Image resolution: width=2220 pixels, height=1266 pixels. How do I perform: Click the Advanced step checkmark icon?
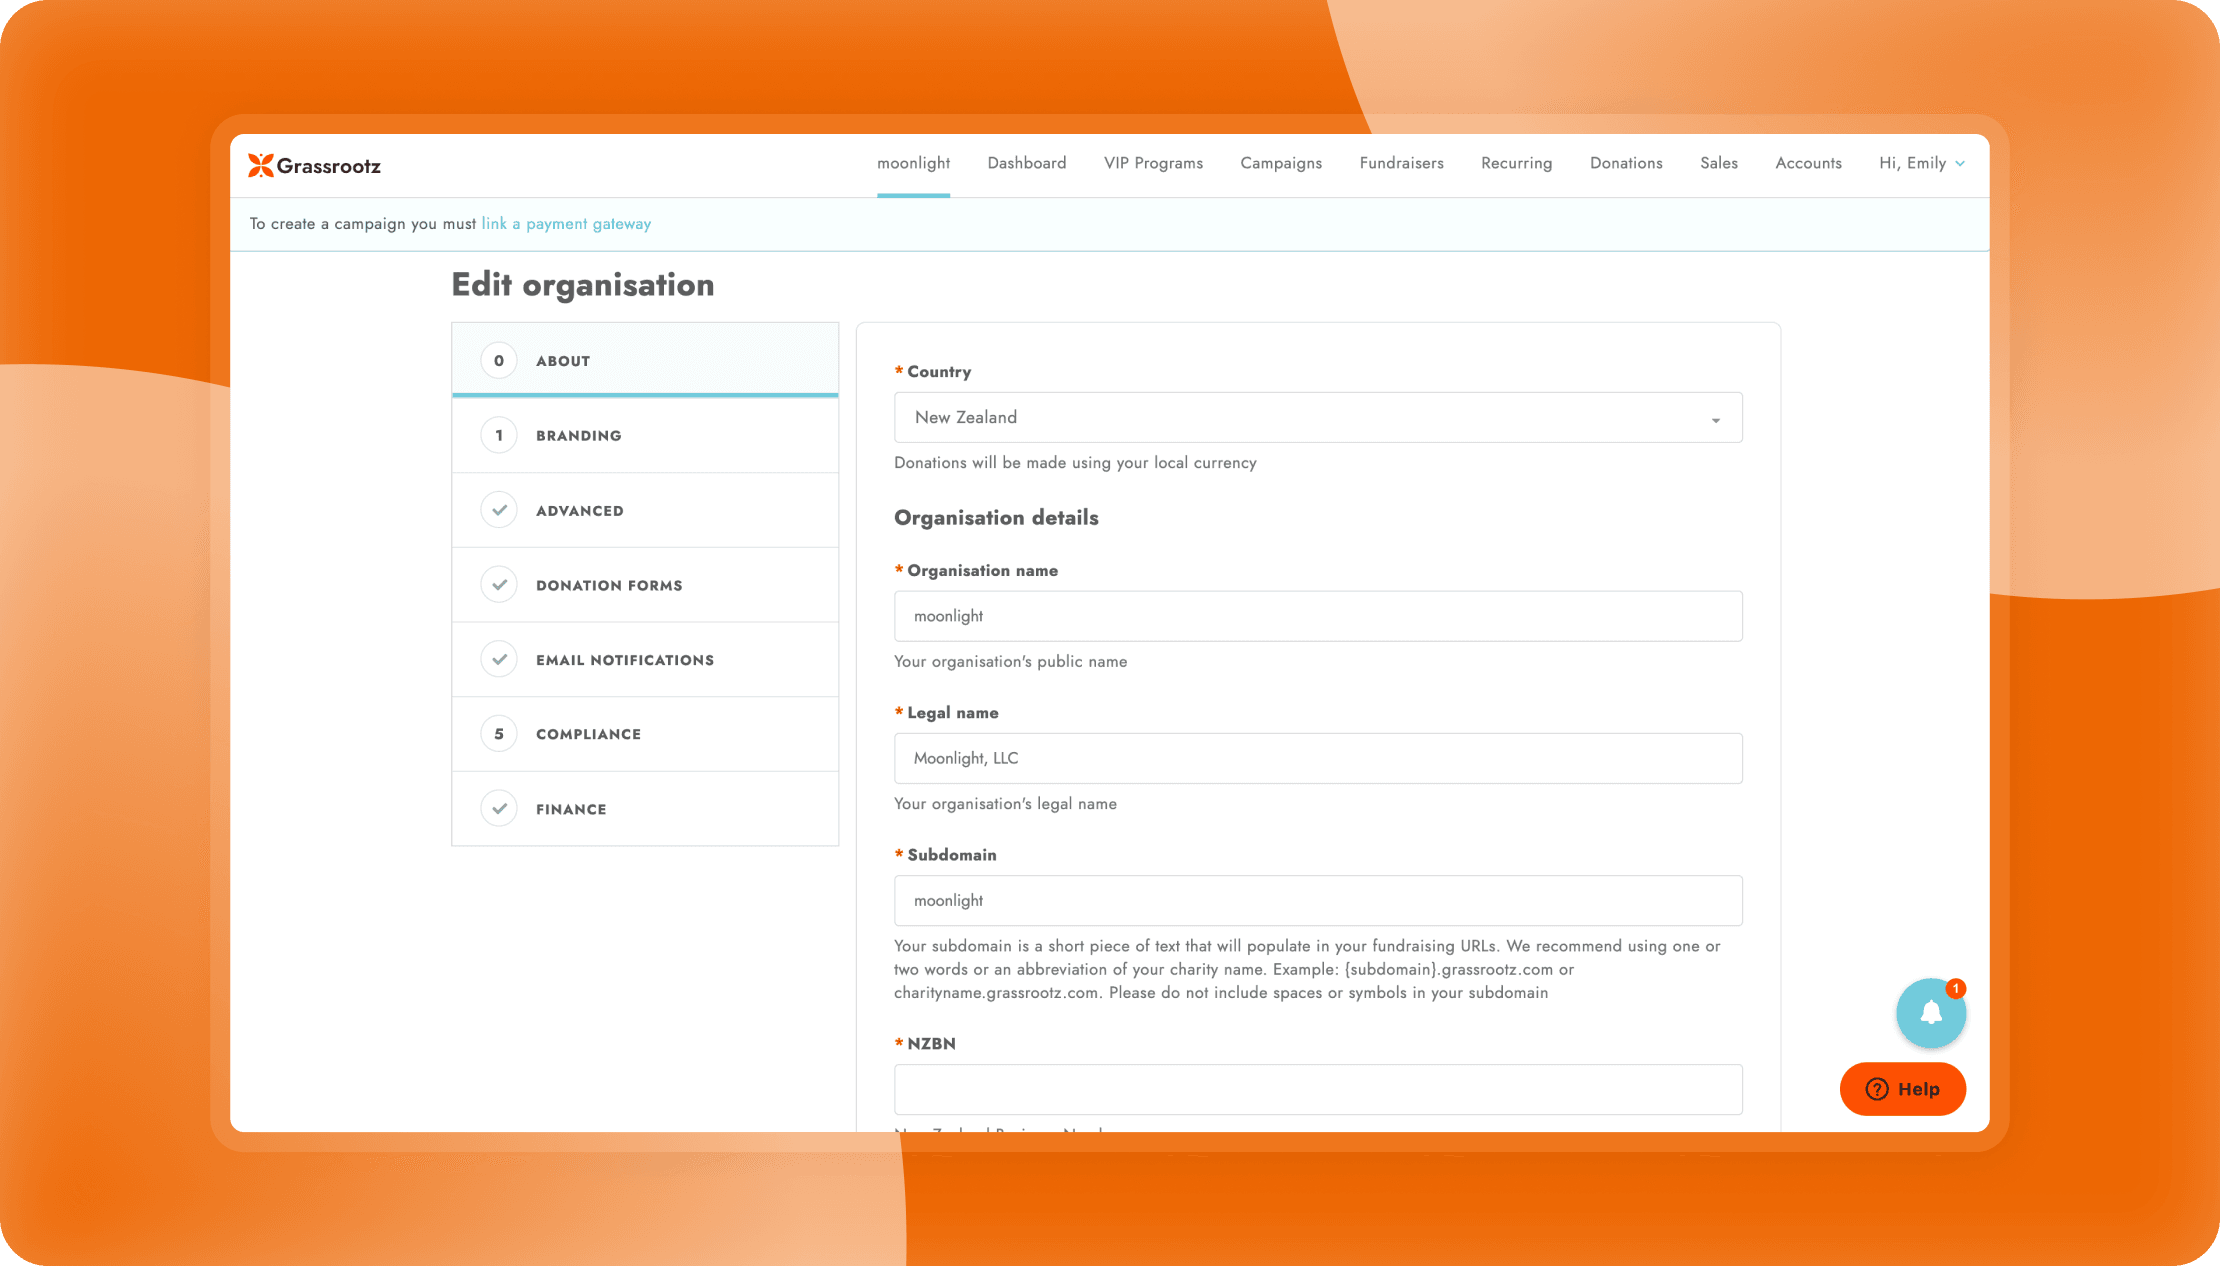(499, 510)
